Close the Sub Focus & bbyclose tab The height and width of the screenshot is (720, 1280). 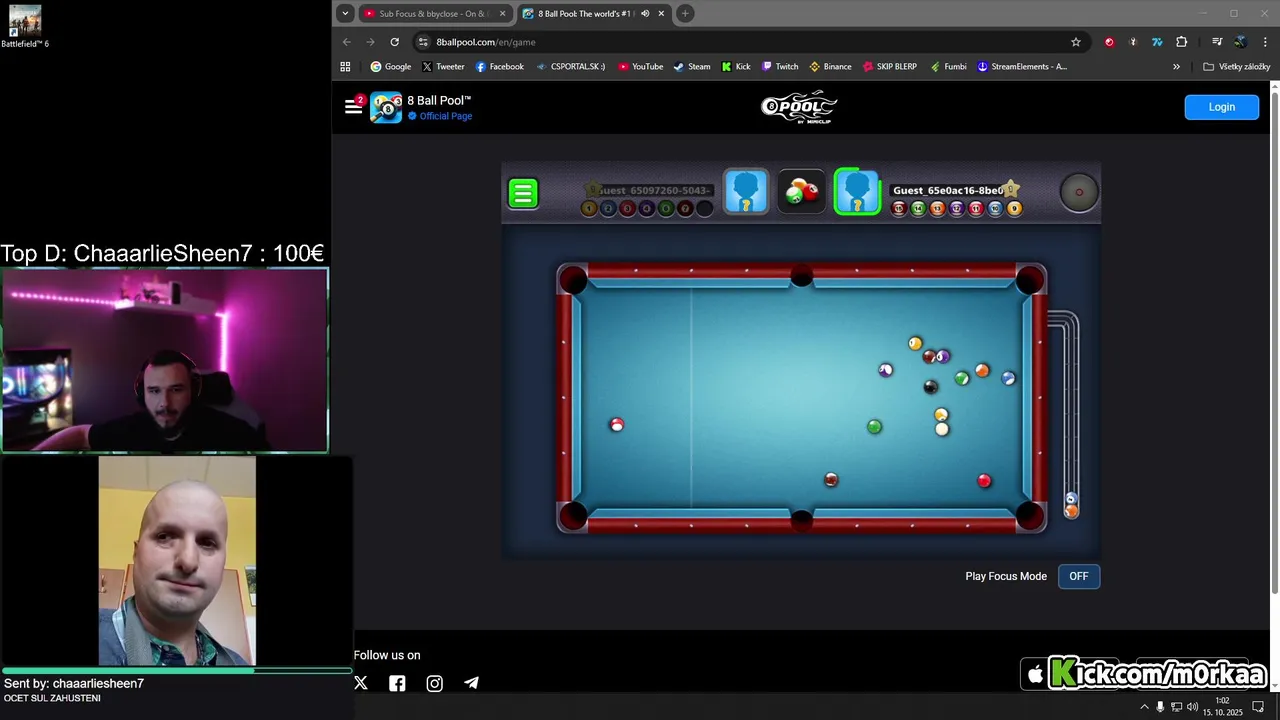click(x=503, y=14)
